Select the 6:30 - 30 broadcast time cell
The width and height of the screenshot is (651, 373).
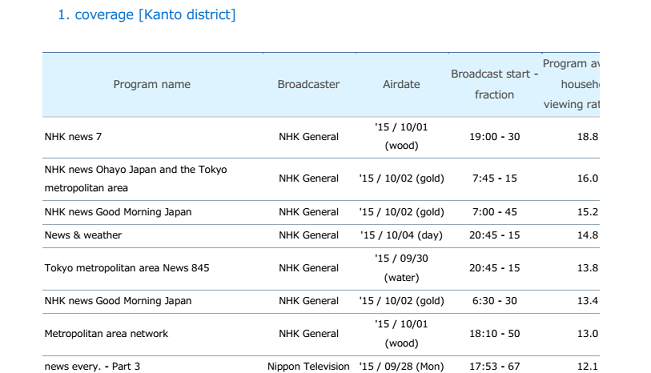click(494, 301)
